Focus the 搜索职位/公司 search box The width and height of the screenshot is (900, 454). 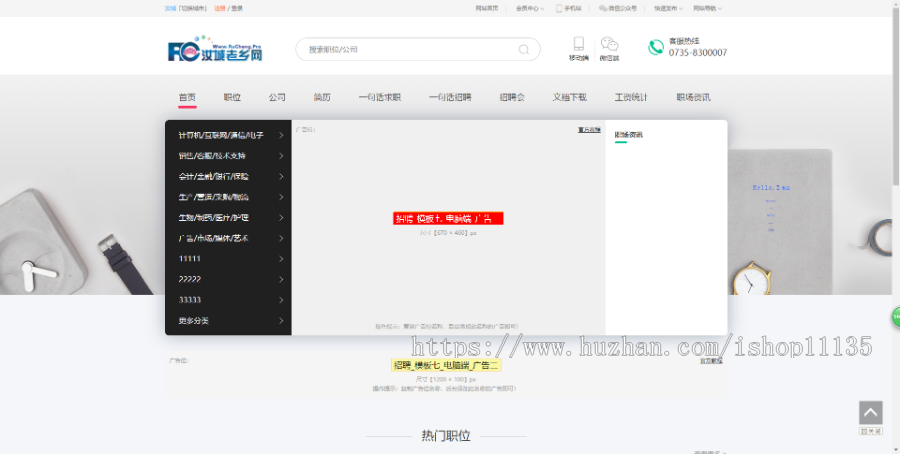[417, 49]
